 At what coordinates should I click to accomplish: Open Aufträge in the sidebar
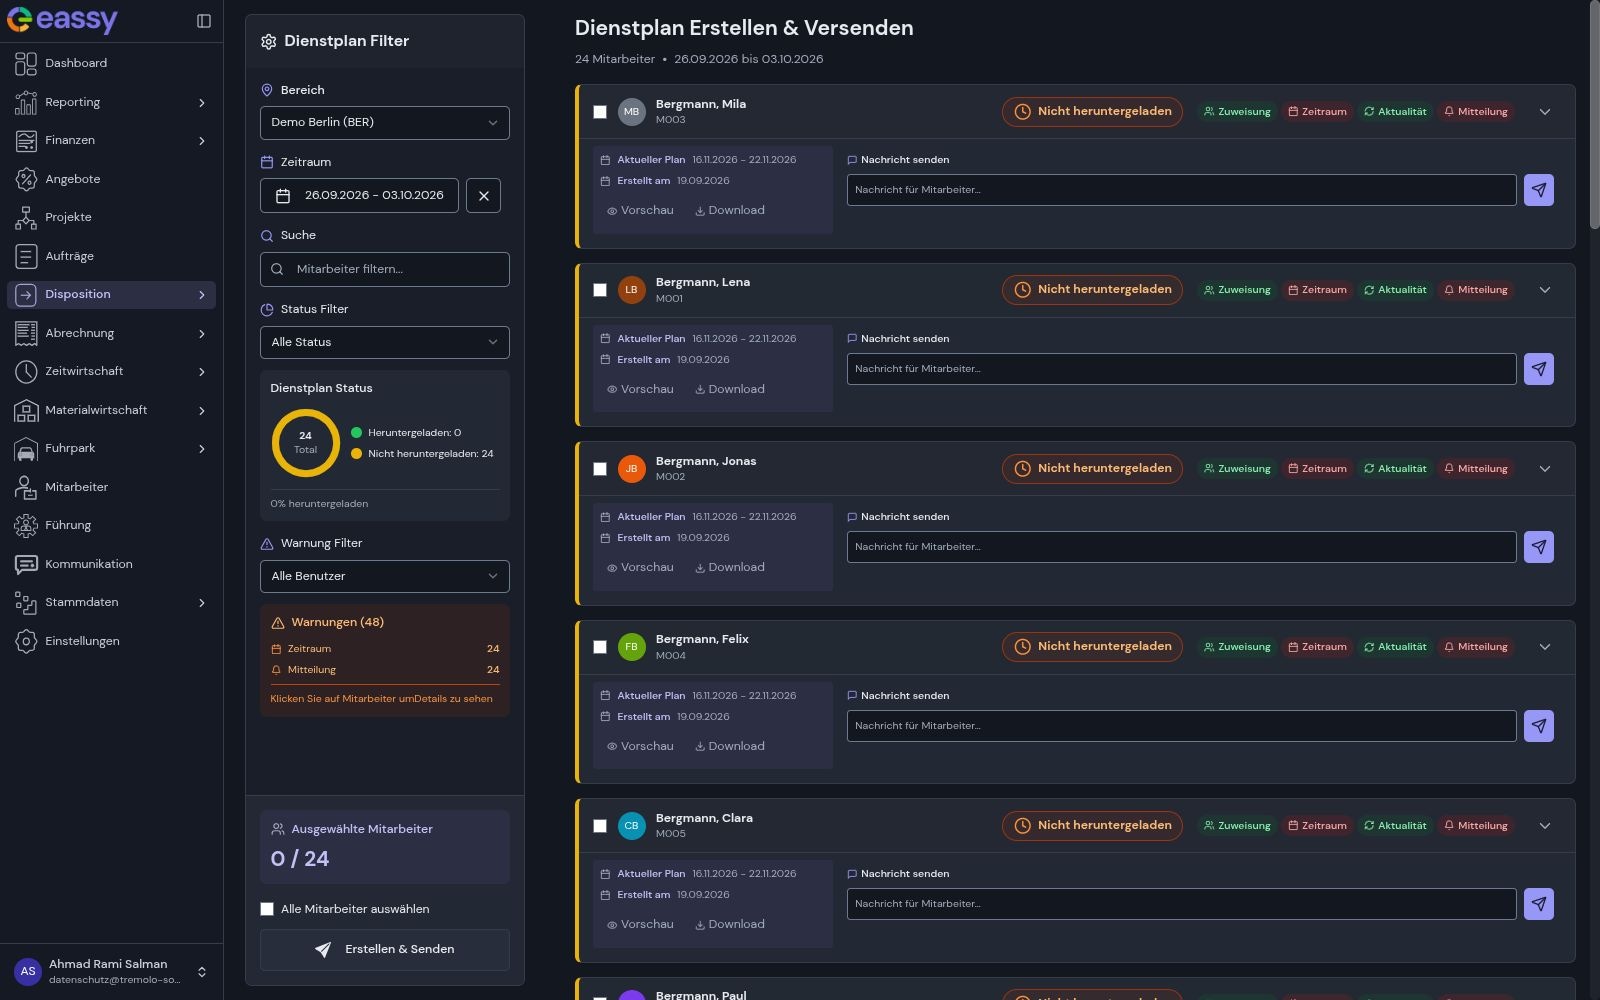pyautogui.click(x=111, y=256)
